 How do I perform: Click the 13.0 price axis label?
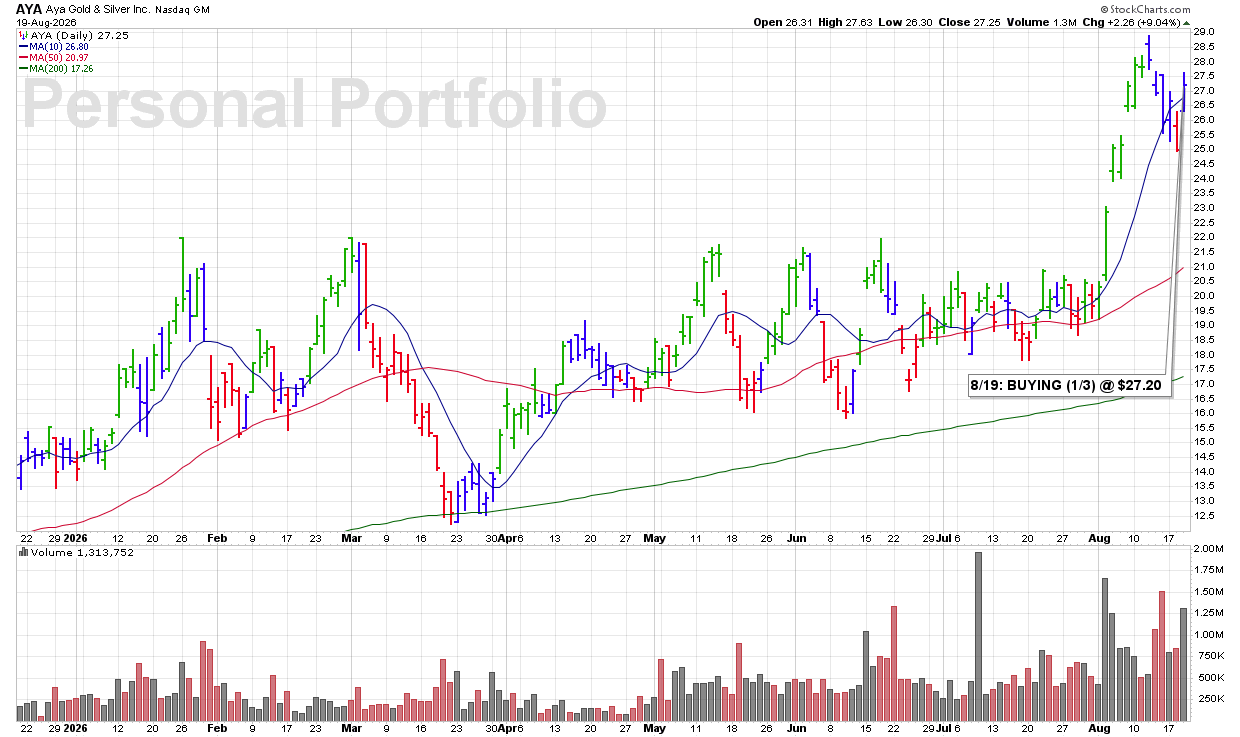[1204, 501]
